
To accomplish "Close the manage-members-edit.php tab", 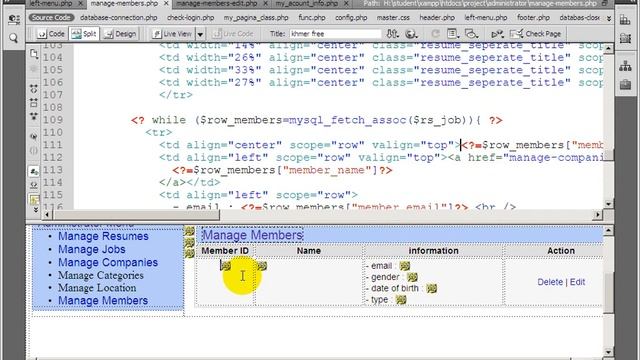I will coord(265,4).
